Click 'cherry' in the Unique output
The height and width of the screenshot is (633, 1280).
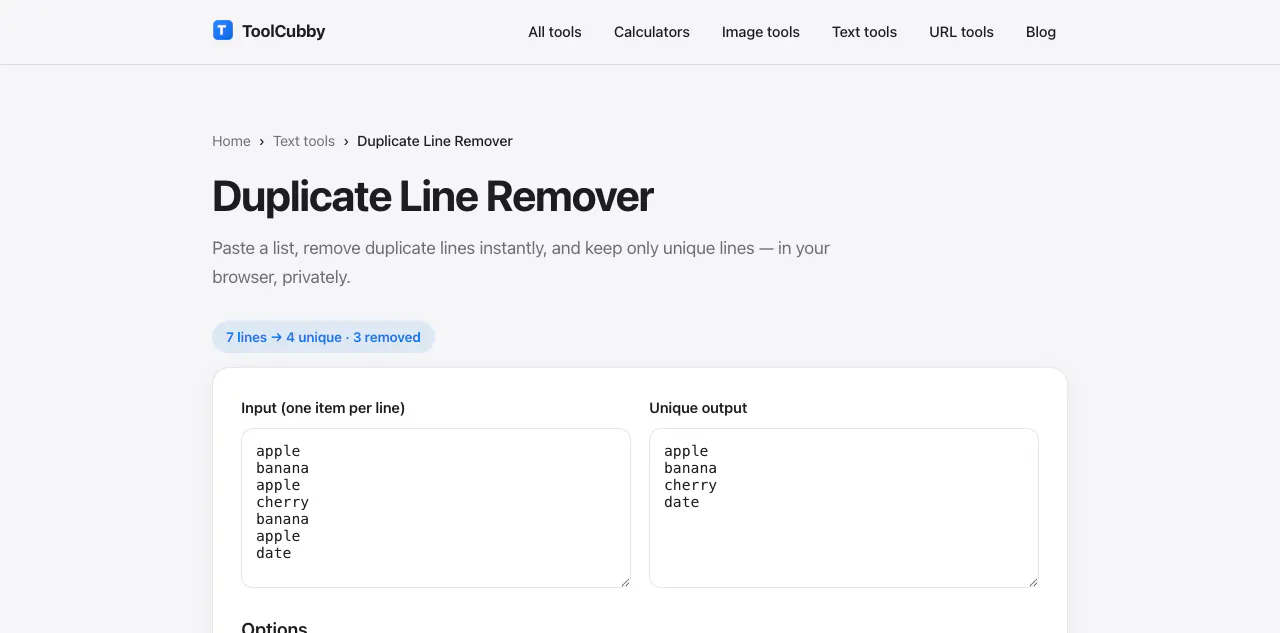pos(690,485)
